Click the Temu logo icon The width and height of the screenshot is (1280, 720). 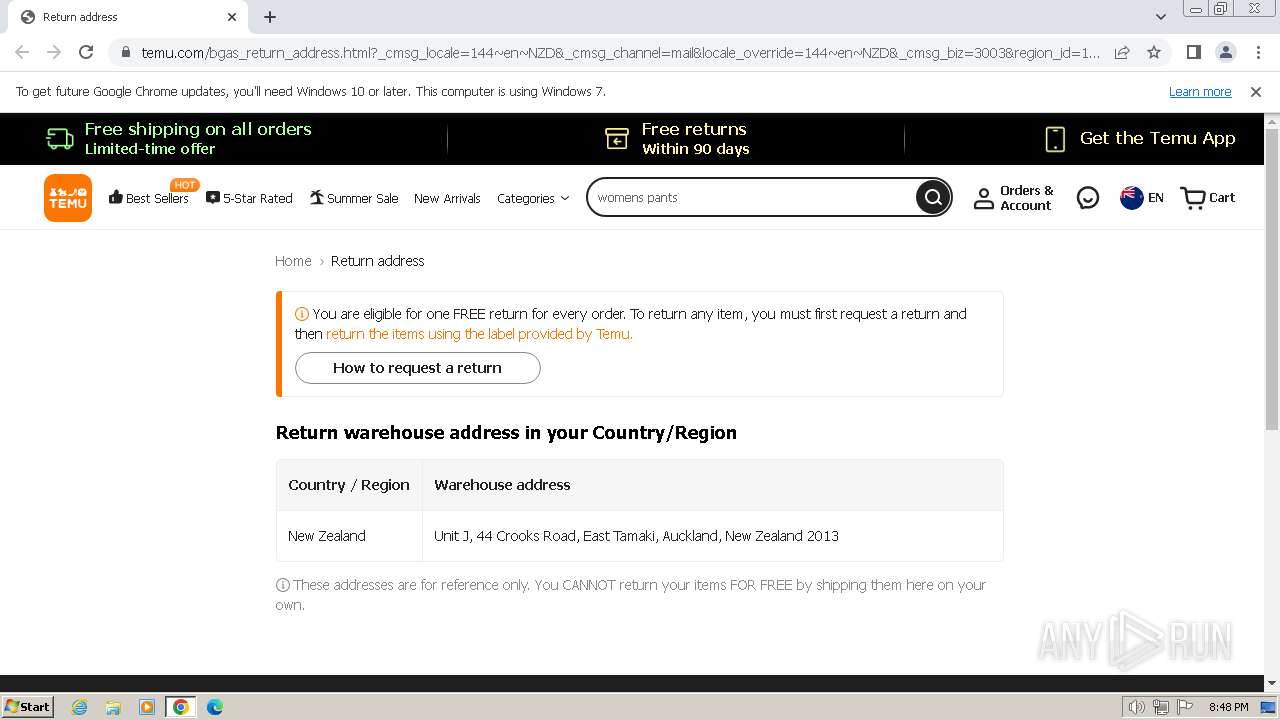click(x=68, y=198)
